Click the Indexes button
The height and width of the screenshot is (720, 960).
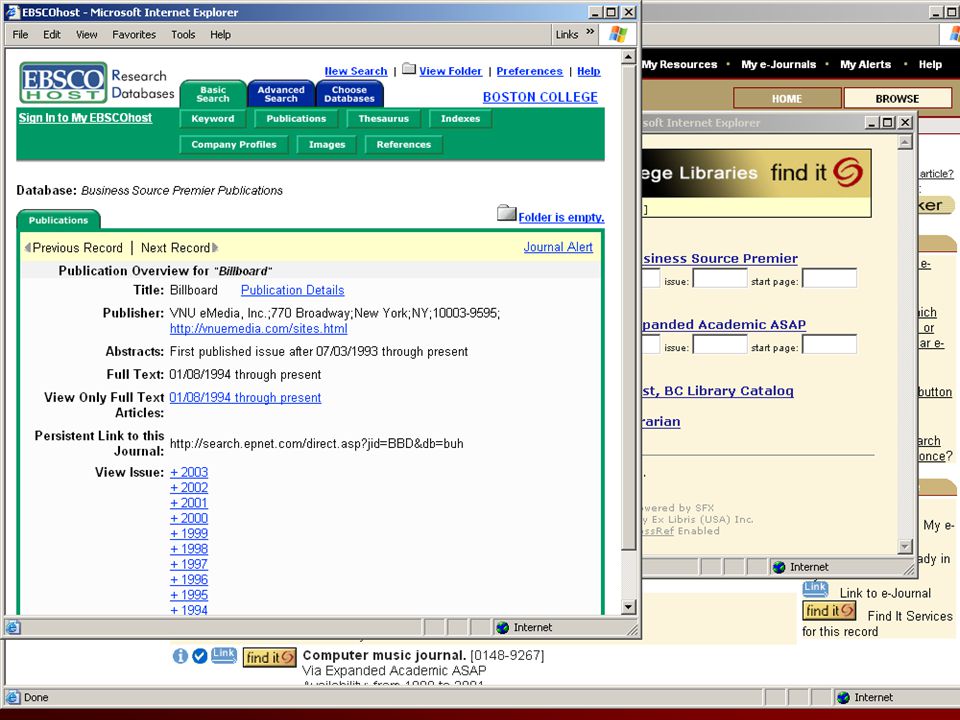click(x=460, y=119)
